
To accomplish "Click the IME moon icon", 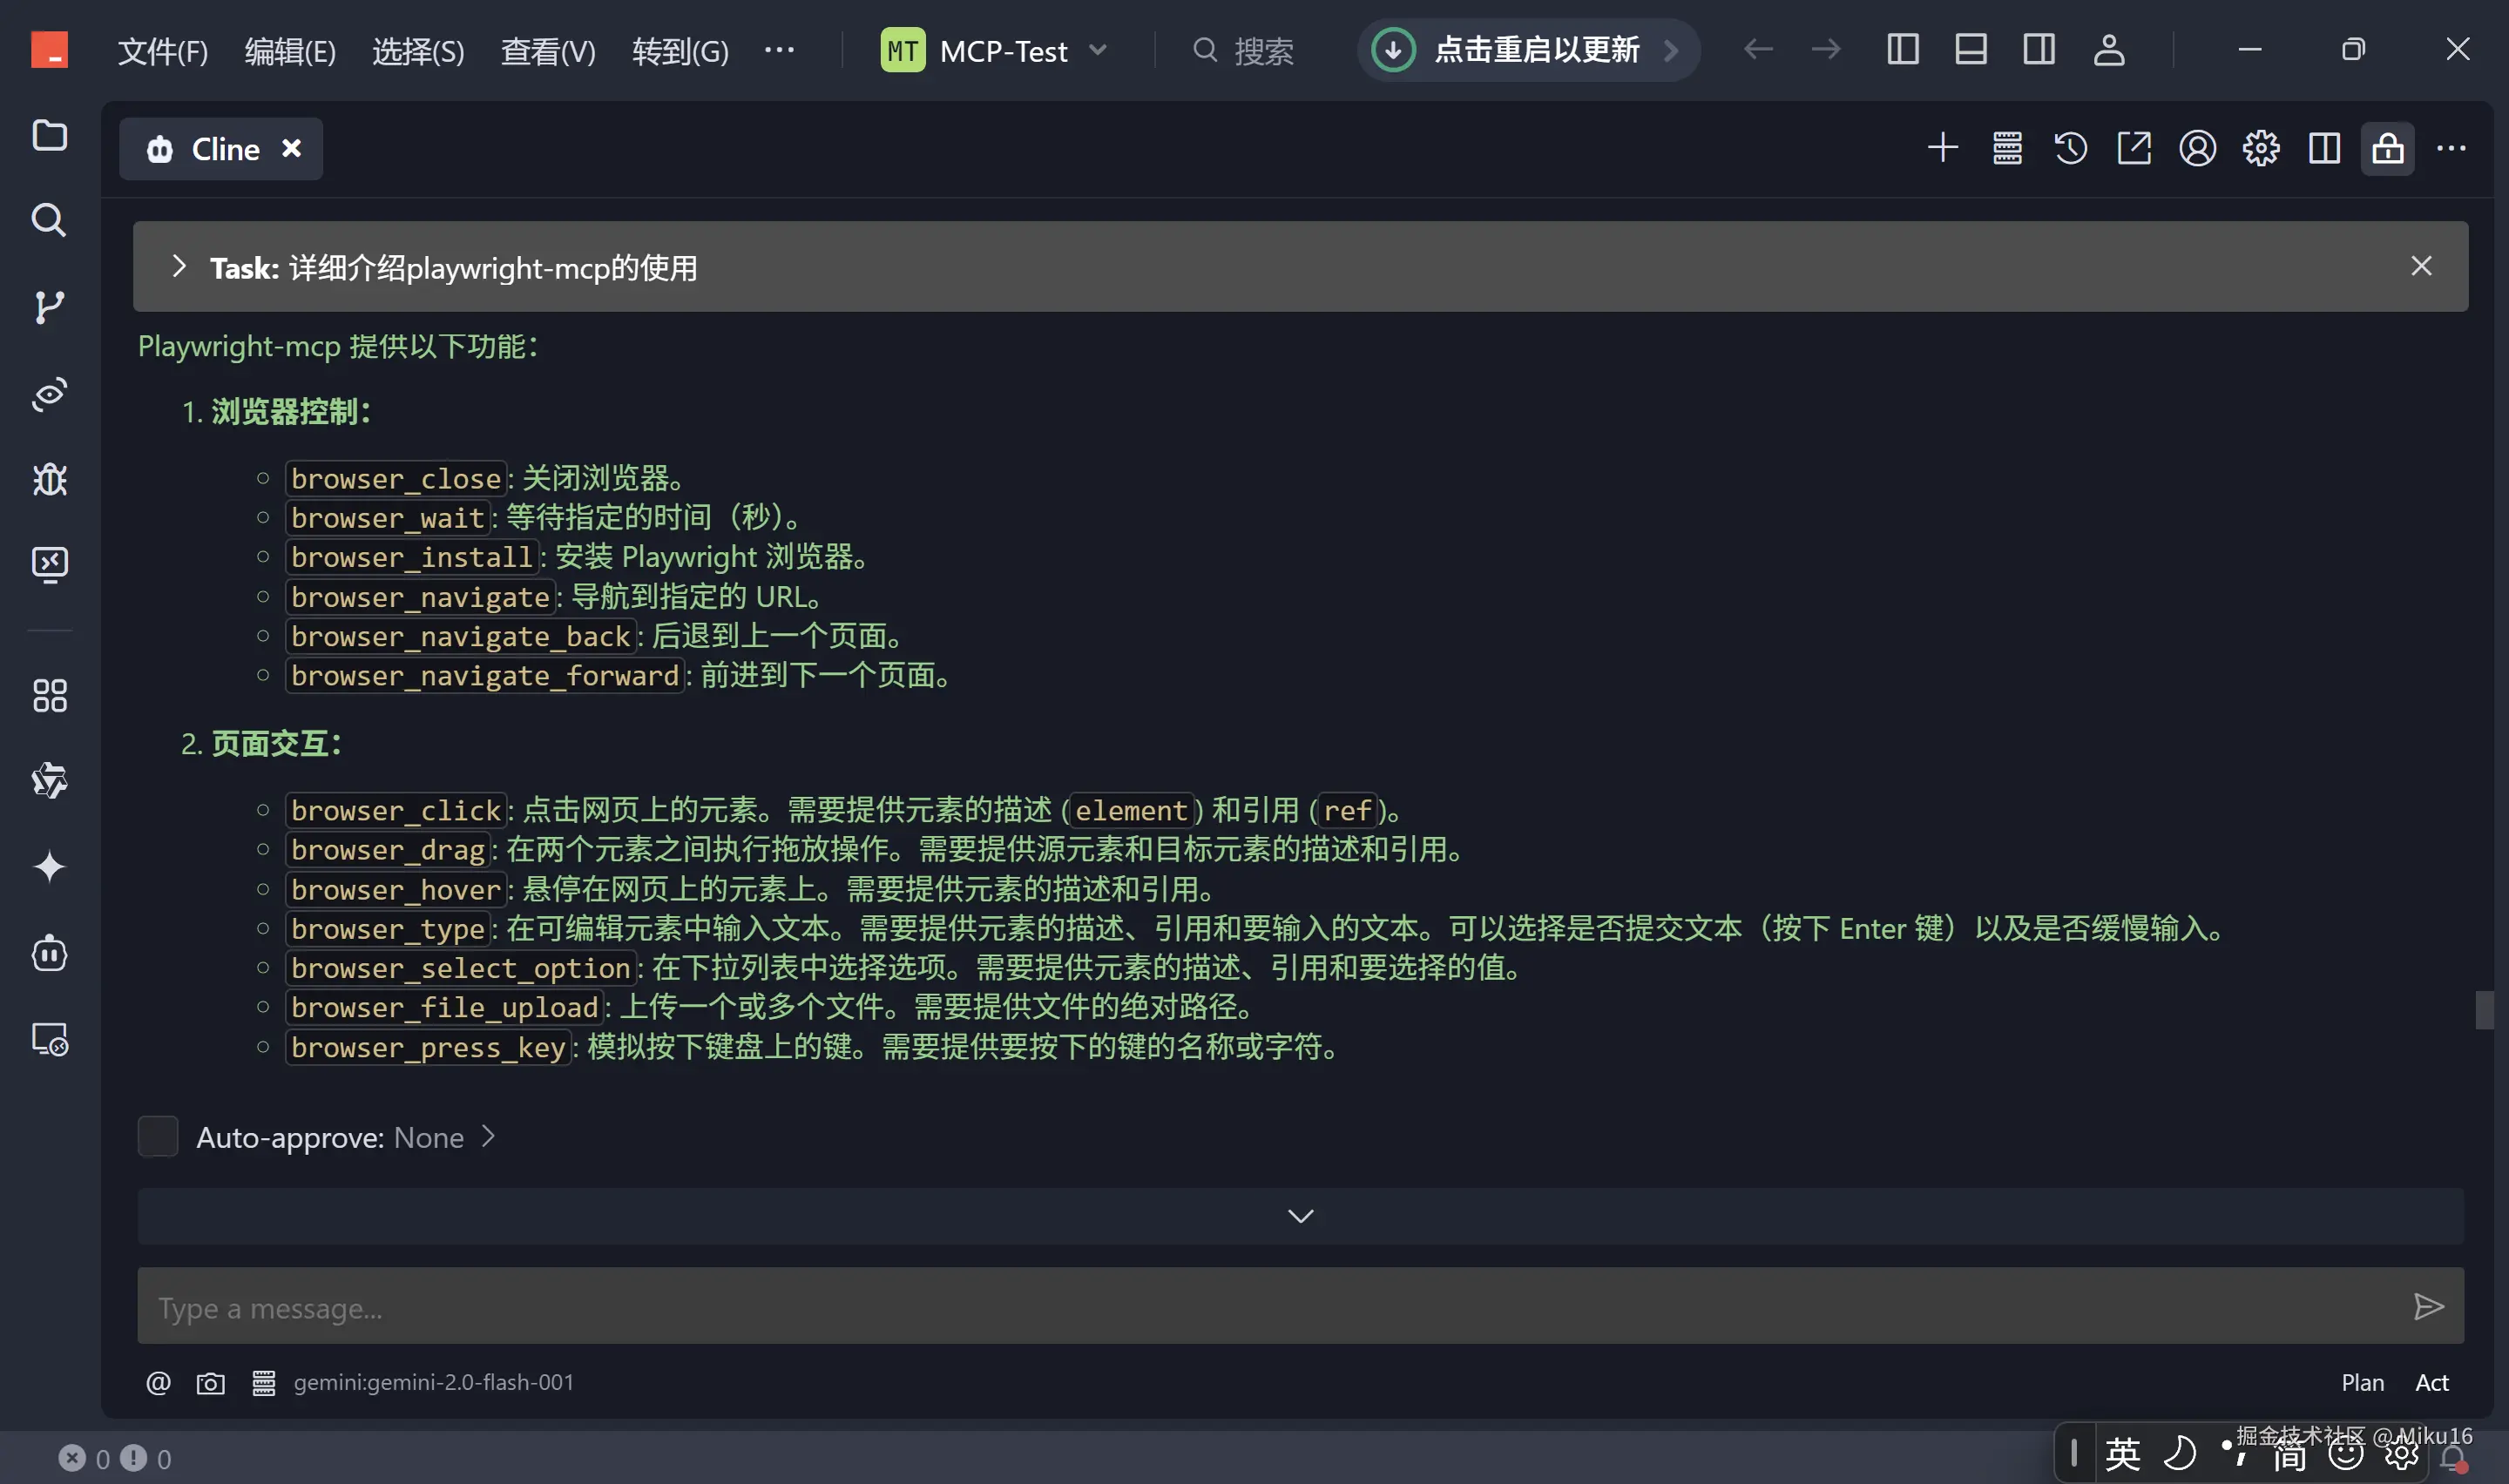I will [x=2180, y=1454].
